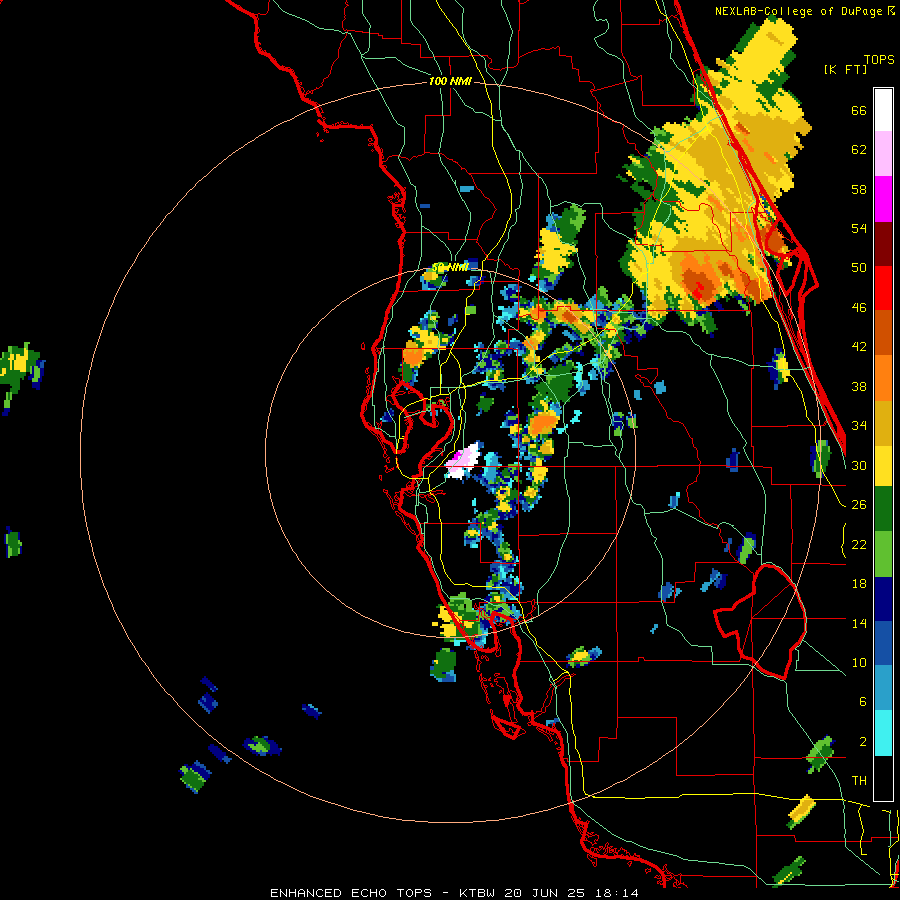The height and width of the screenshot is (900, 900).
Task: Click the dark maroon legend swatch
Action: 883,243
